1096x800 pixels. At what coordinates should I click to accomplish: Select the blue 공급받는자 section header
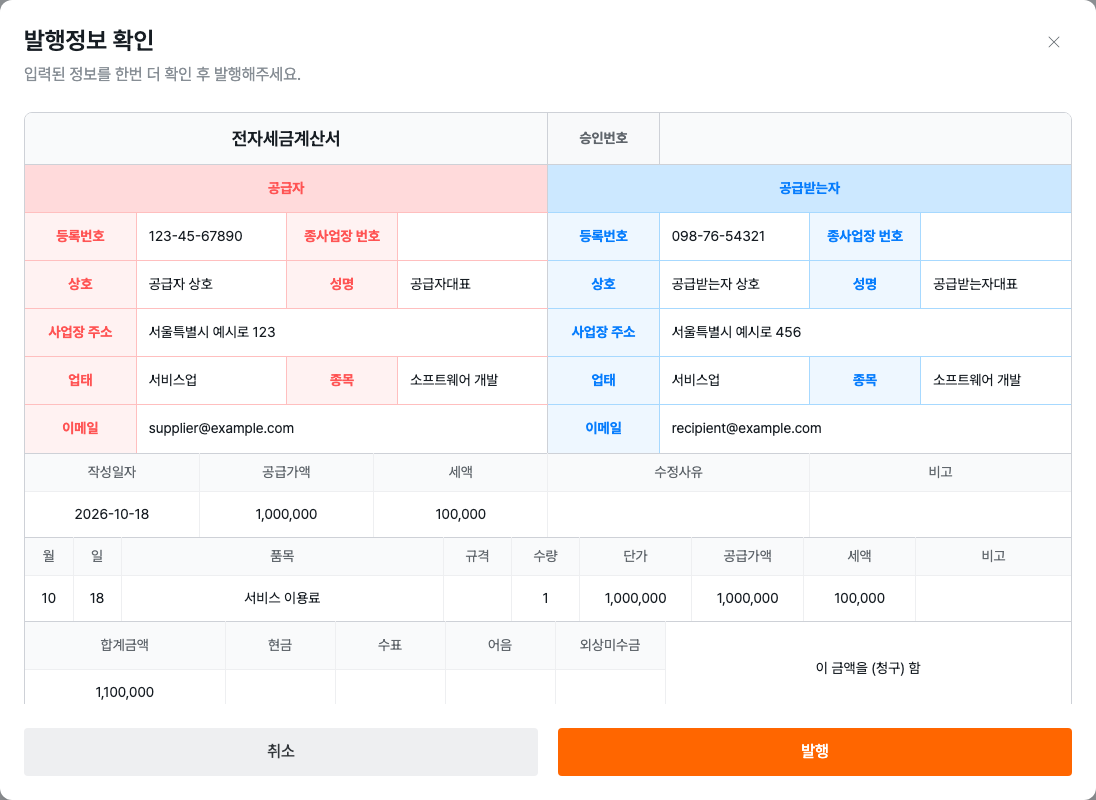click(x=809, y=189)
